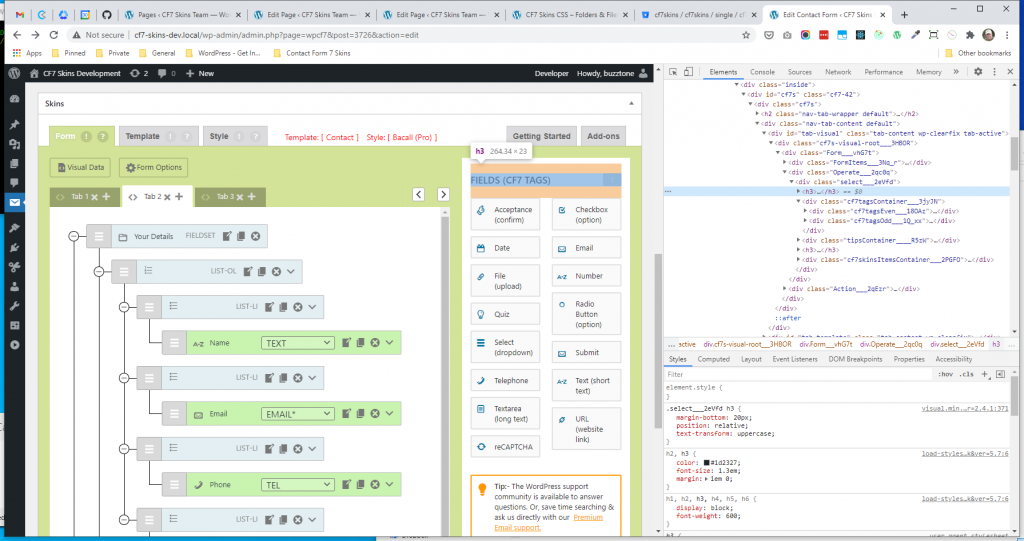Open Form Options settings
This screenshot has width=1024, height=541.
click(x=152, y=168)
